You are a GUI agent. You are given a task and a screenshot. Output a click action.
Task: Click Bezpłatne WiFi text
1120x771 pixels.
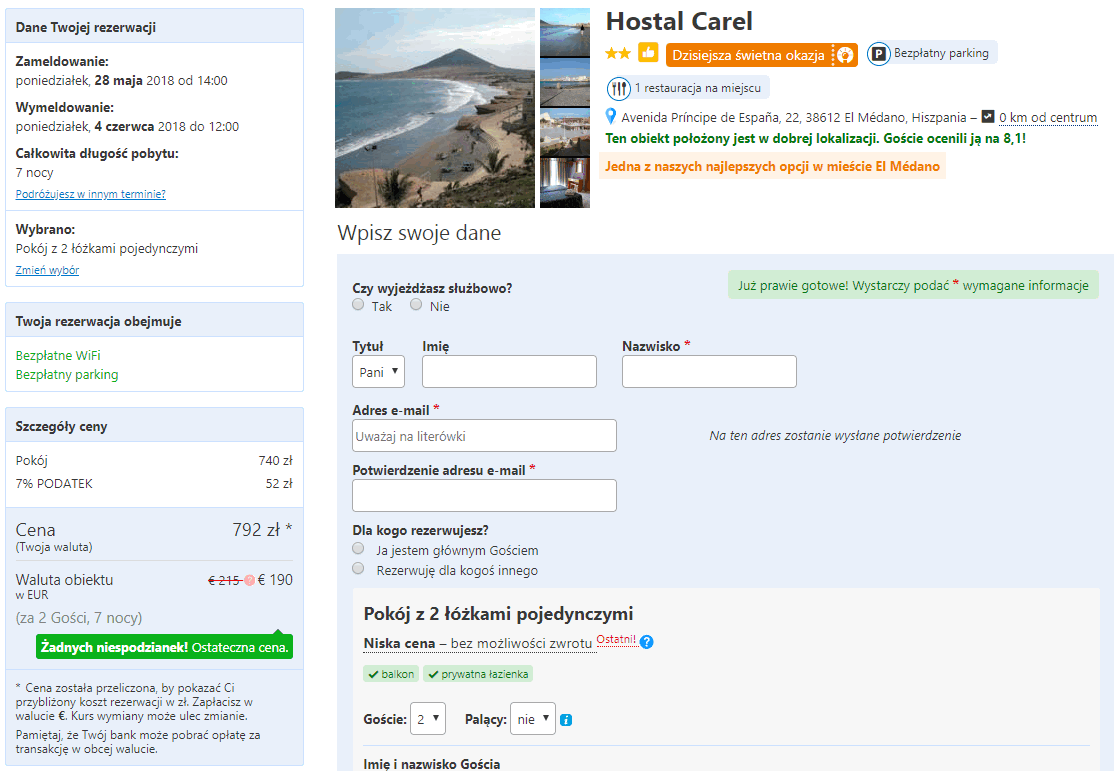click(58, 355)
